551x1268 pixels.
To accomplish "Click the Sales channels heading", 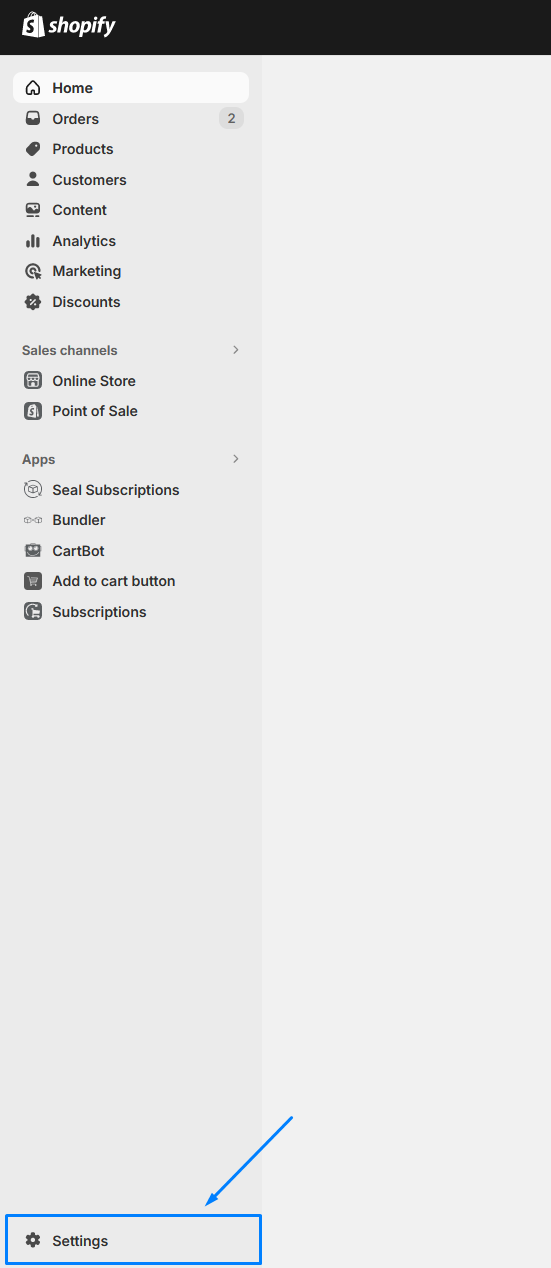I will pyautogui.click(x=70, y=350).
